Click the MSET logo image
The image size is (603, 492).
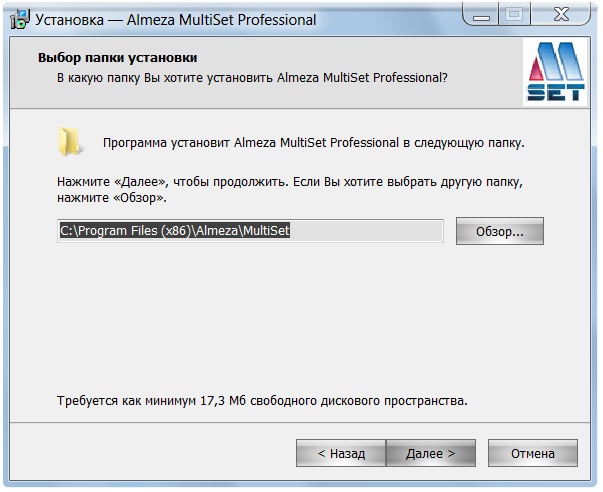(555, 72)
